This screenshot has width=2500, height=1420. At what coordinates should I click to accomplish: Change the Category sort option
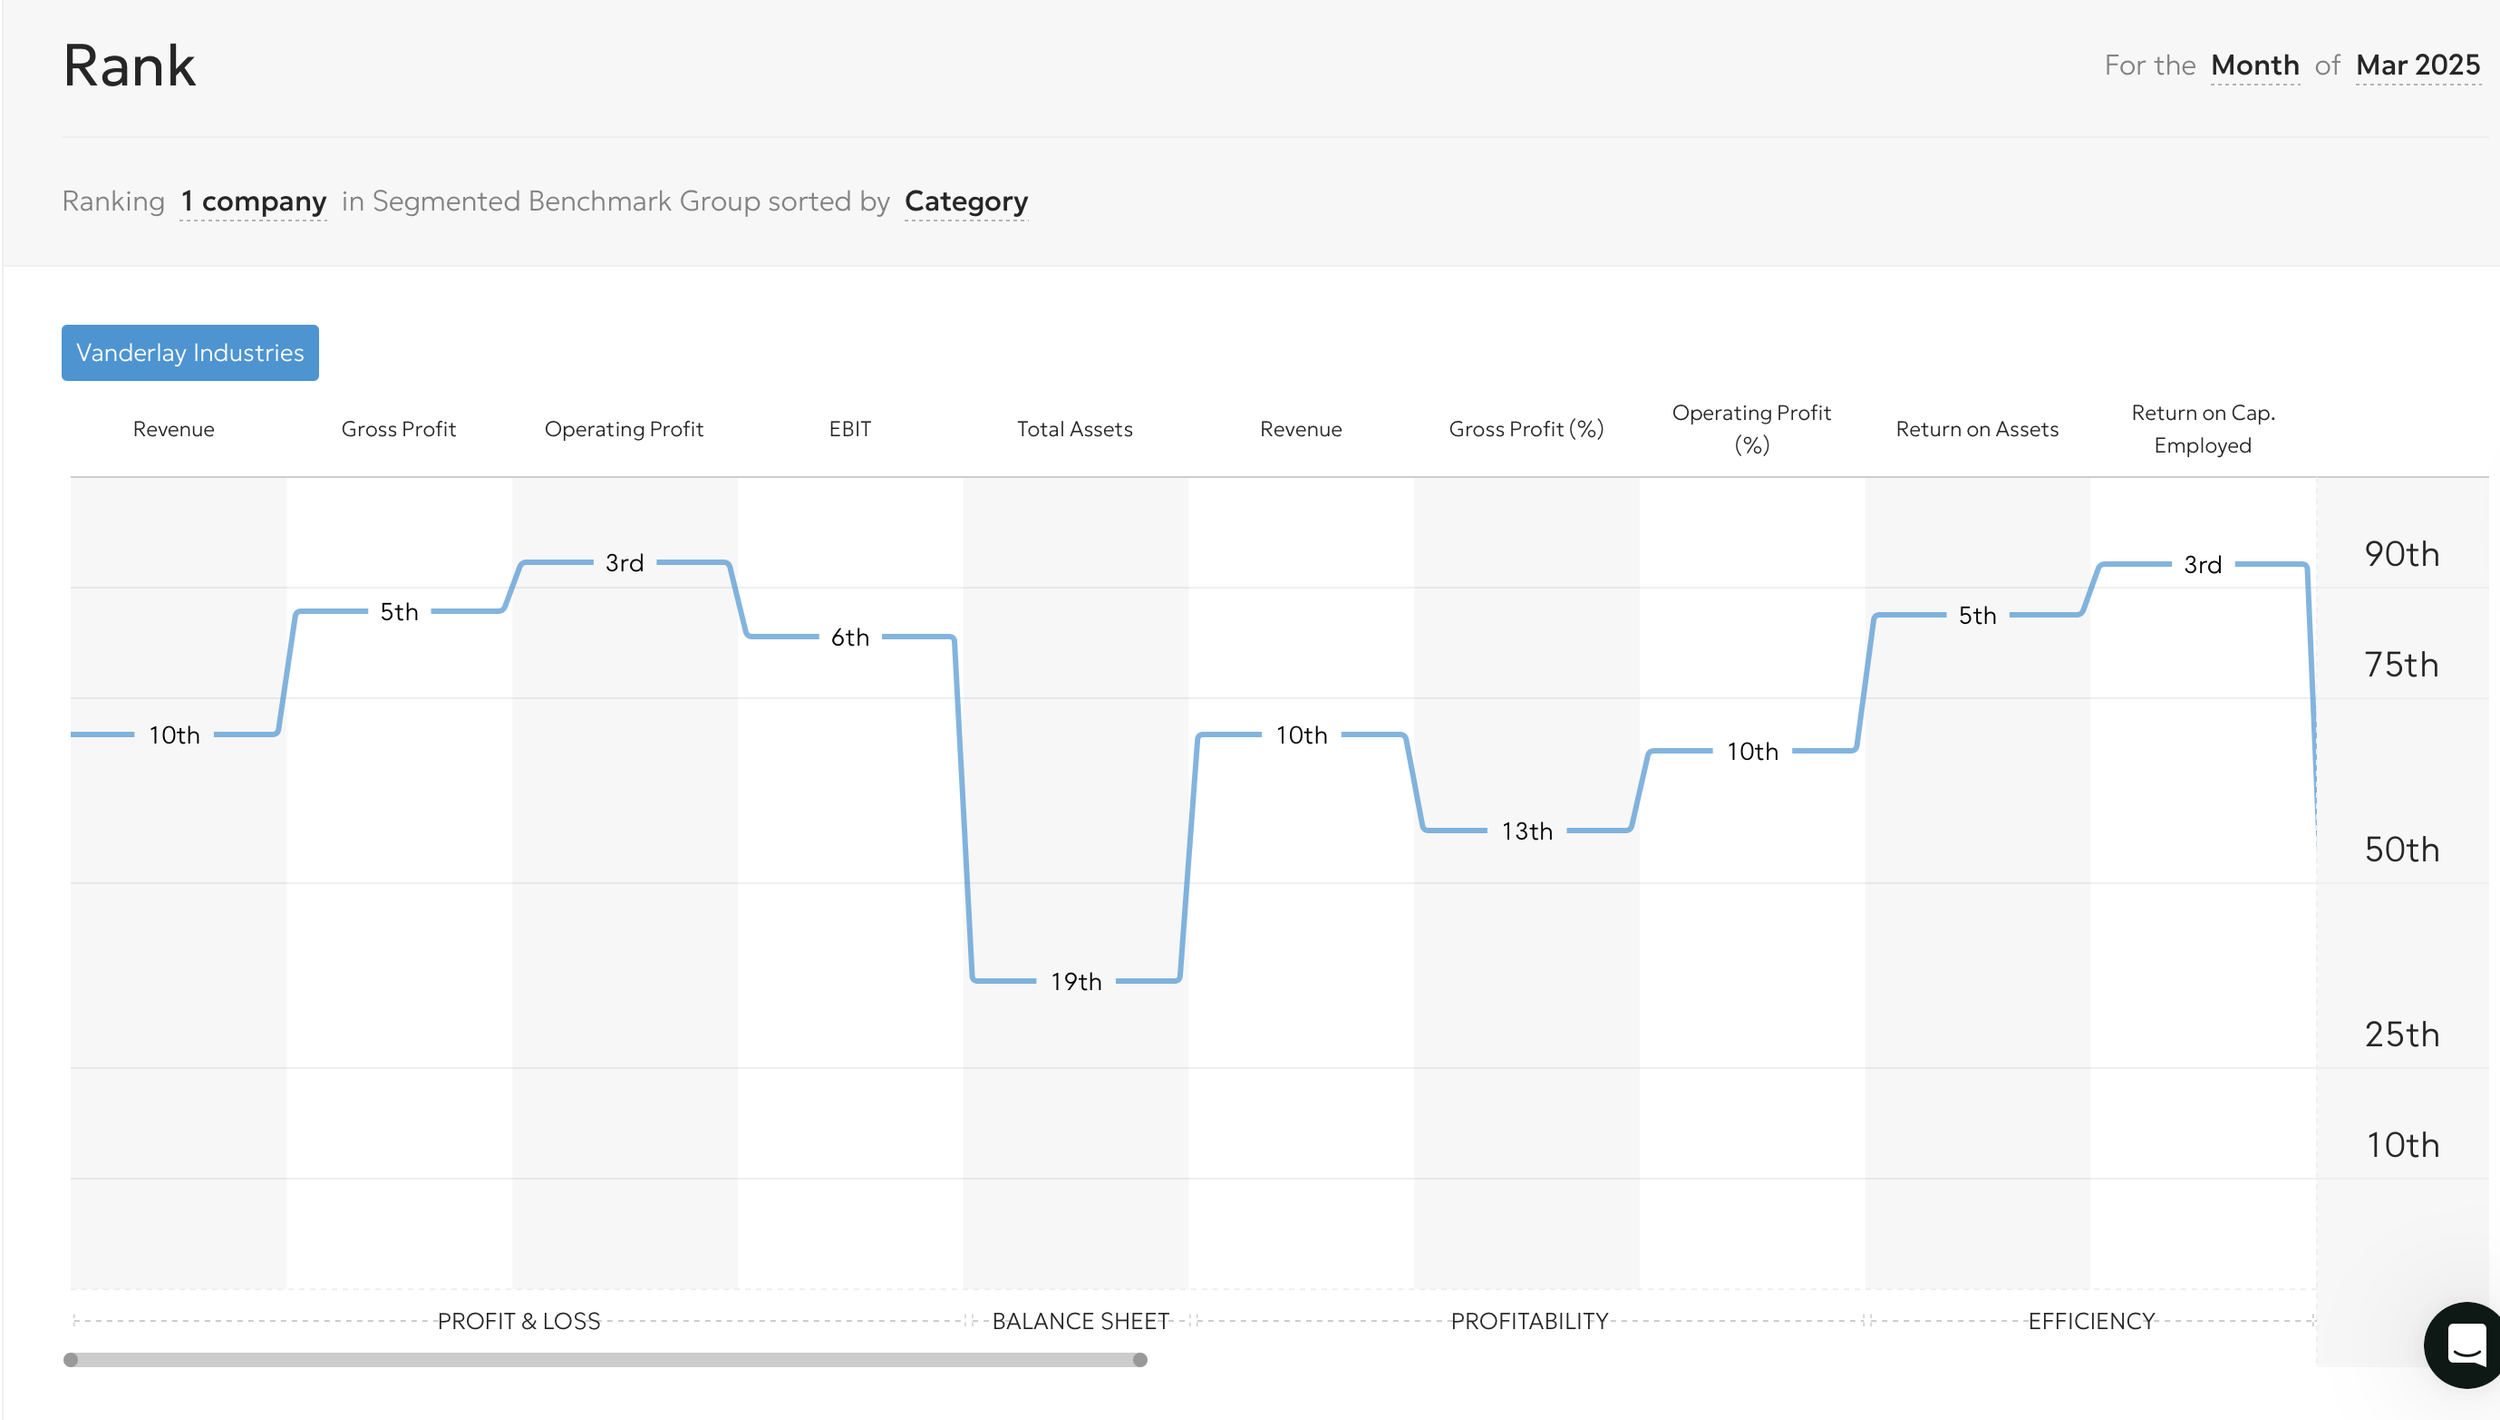tap(965, 202)
